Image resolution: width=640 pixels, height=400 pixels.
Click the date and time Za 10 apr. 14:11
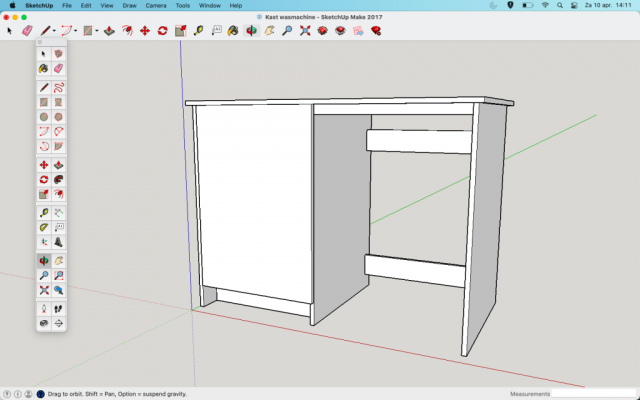608,5
